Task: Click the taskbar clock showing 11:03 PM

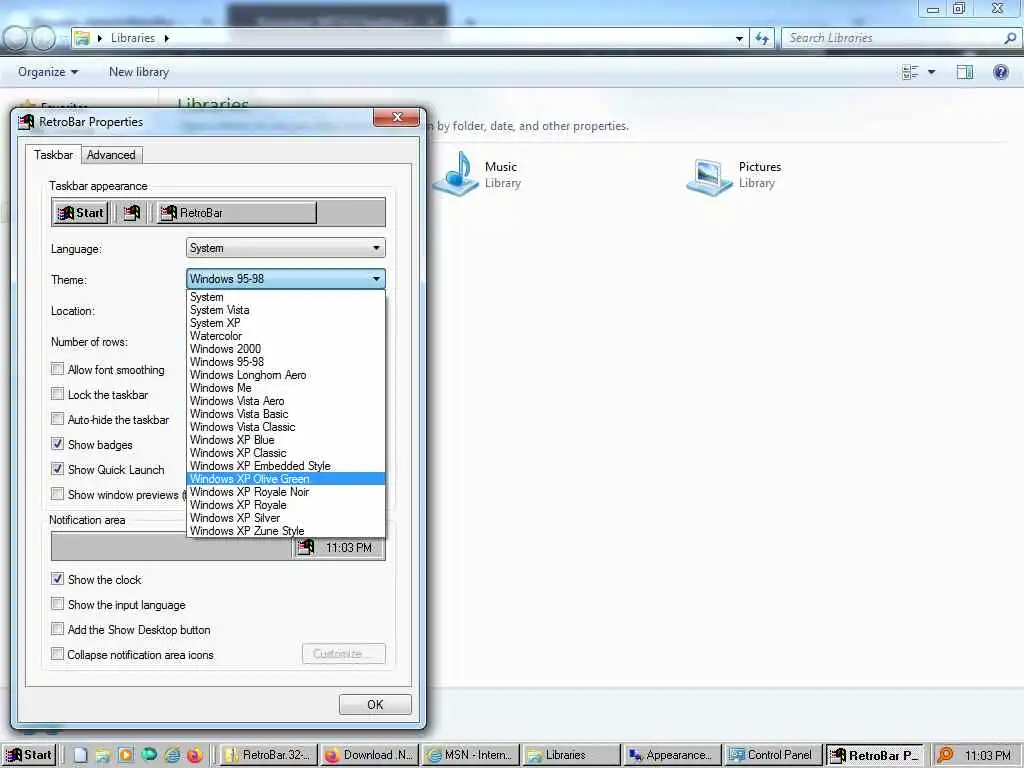Action: 987,755
